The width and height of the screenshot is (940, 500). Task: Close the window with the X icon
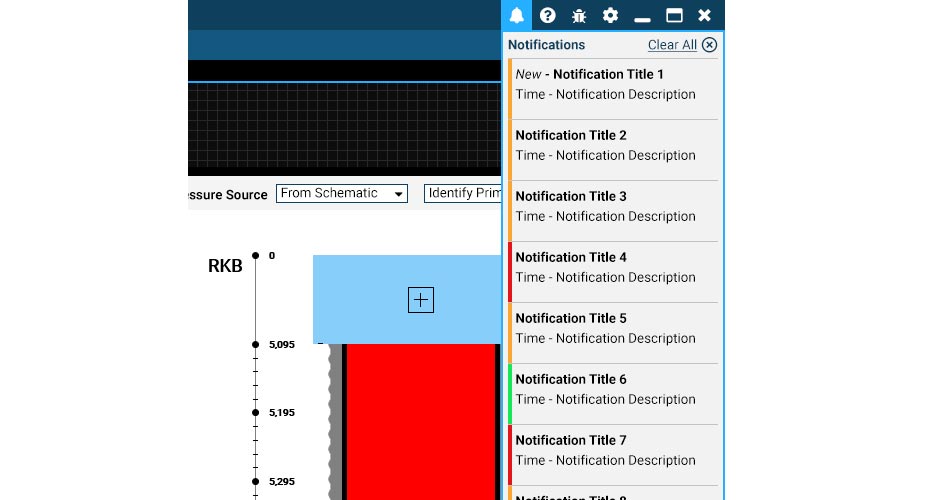[x=704, y=15]
